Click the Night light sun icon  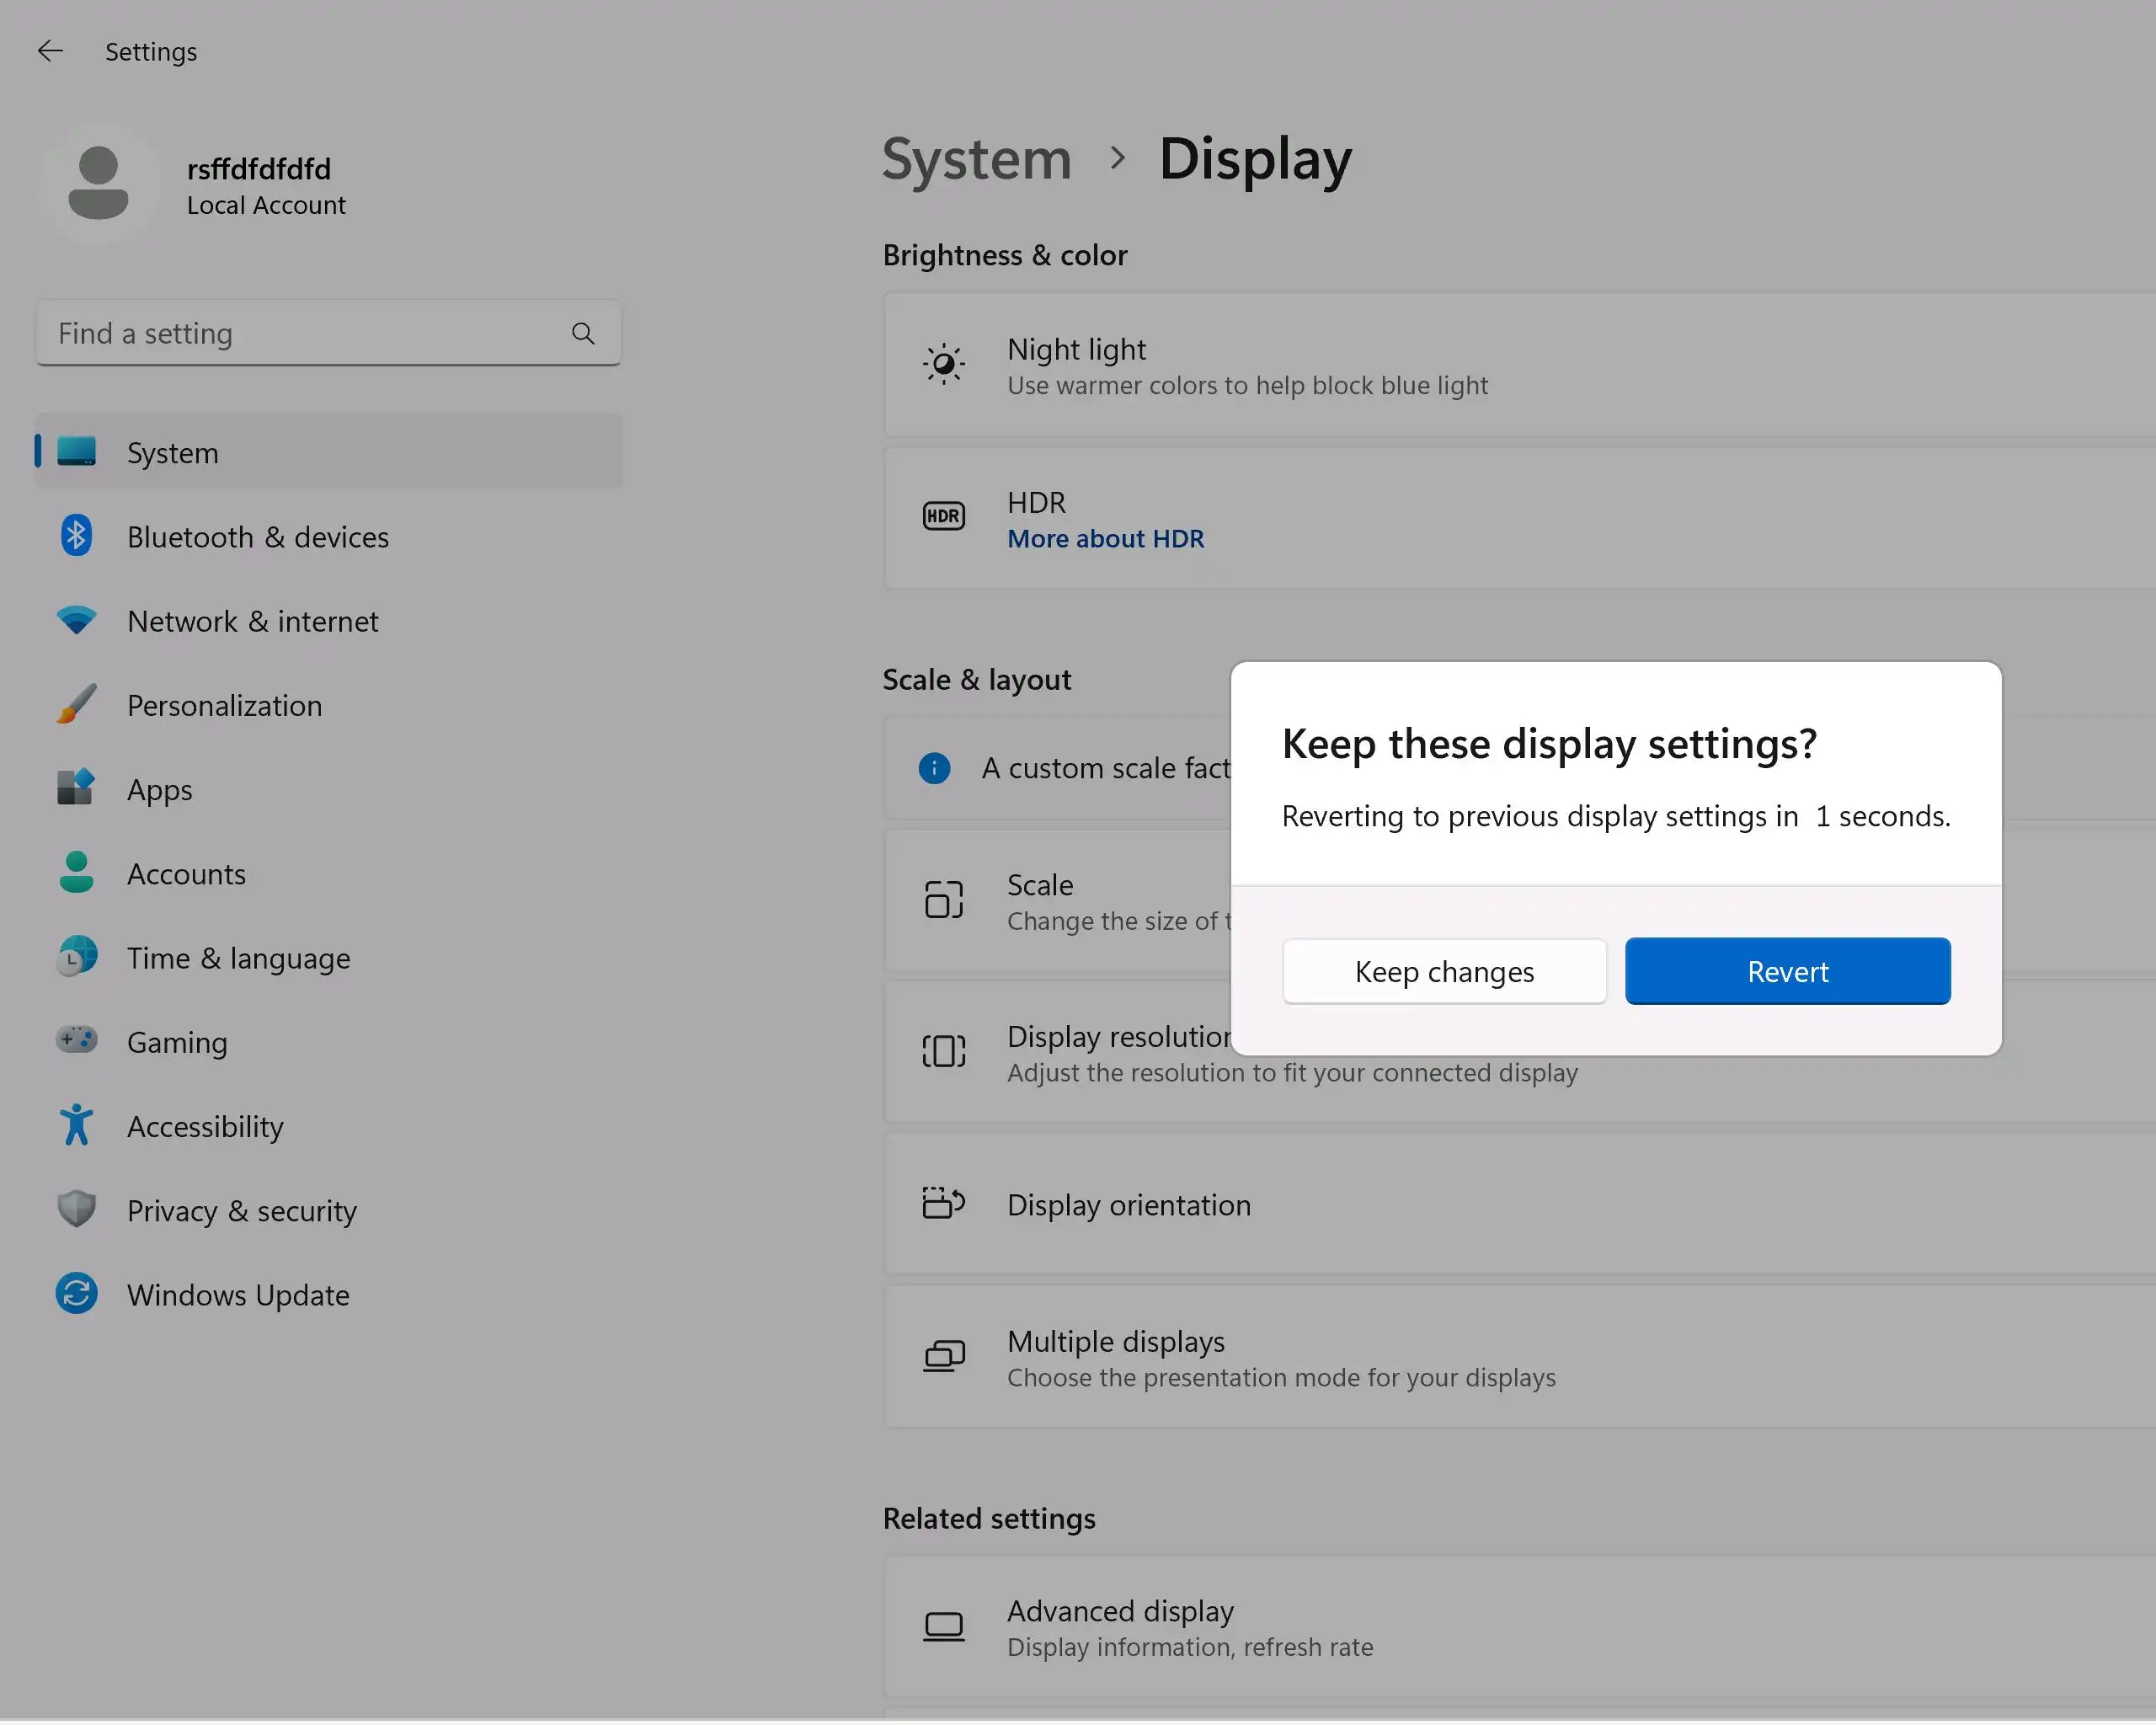coord(943,365)
